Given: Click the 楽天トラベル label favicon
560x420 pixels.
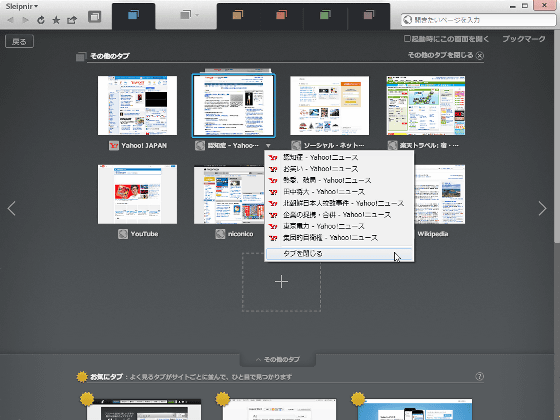Looking at the screenshot, I should [x=392, y=145].
